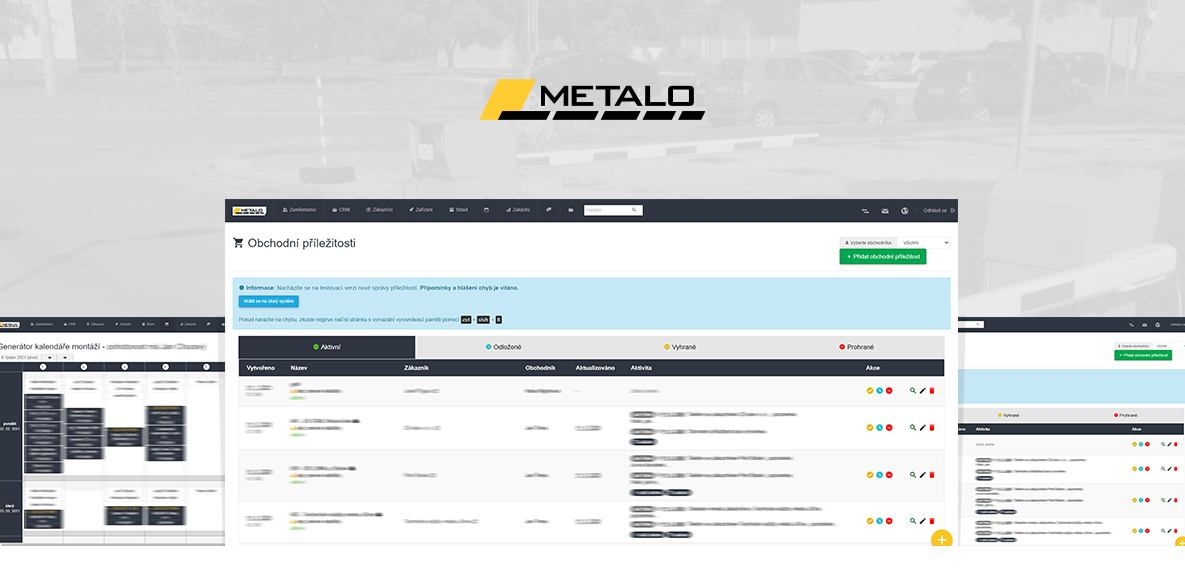Click the Obchodní příležitosti page heading
Viewport: 1185px width, 580px height.
302,243
